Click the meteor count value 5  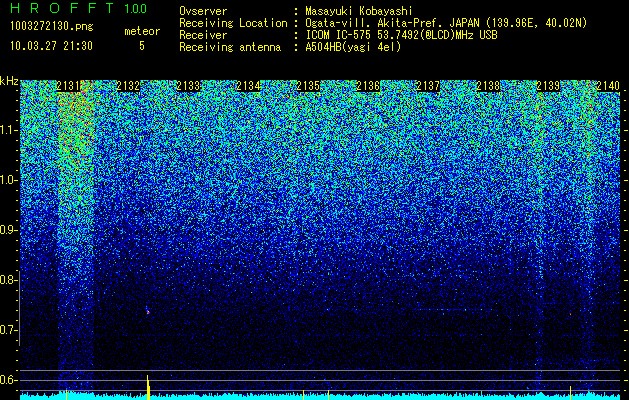142,46
